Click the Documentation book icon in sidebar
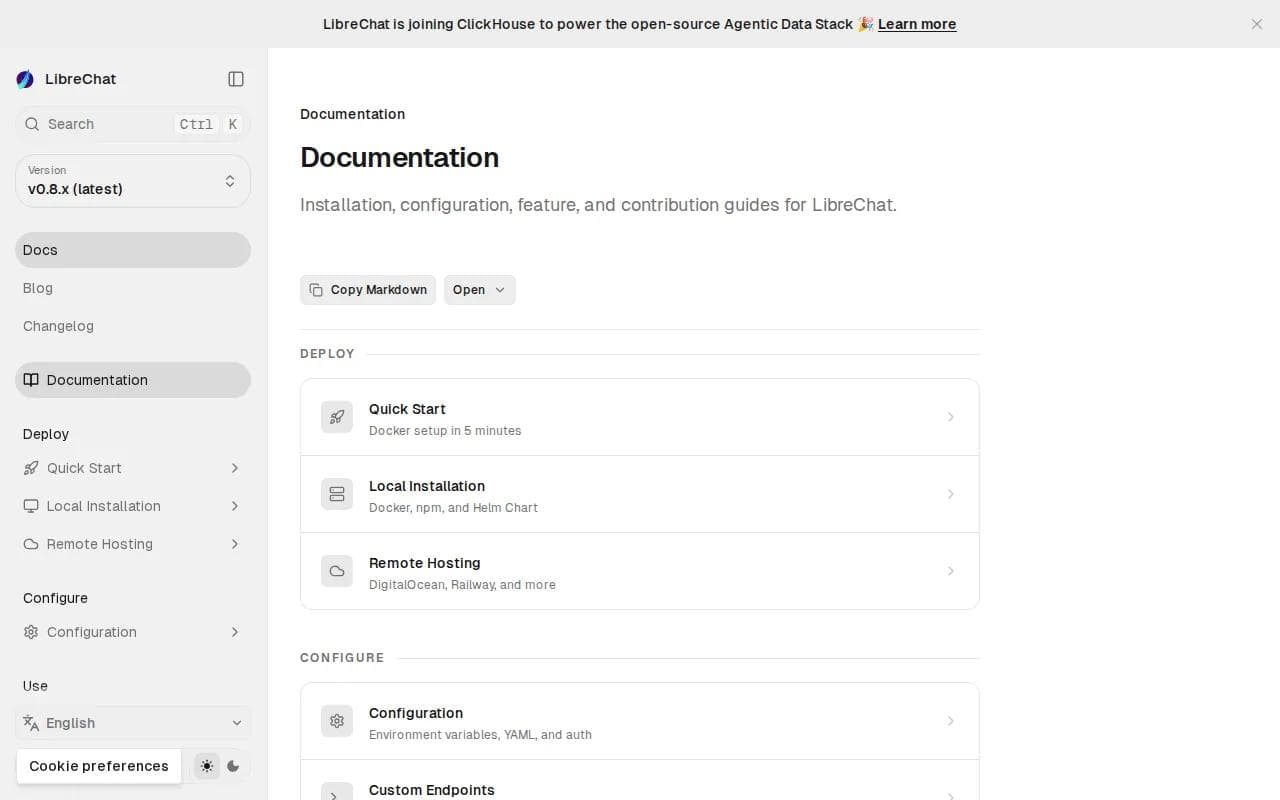 point(31,380)
